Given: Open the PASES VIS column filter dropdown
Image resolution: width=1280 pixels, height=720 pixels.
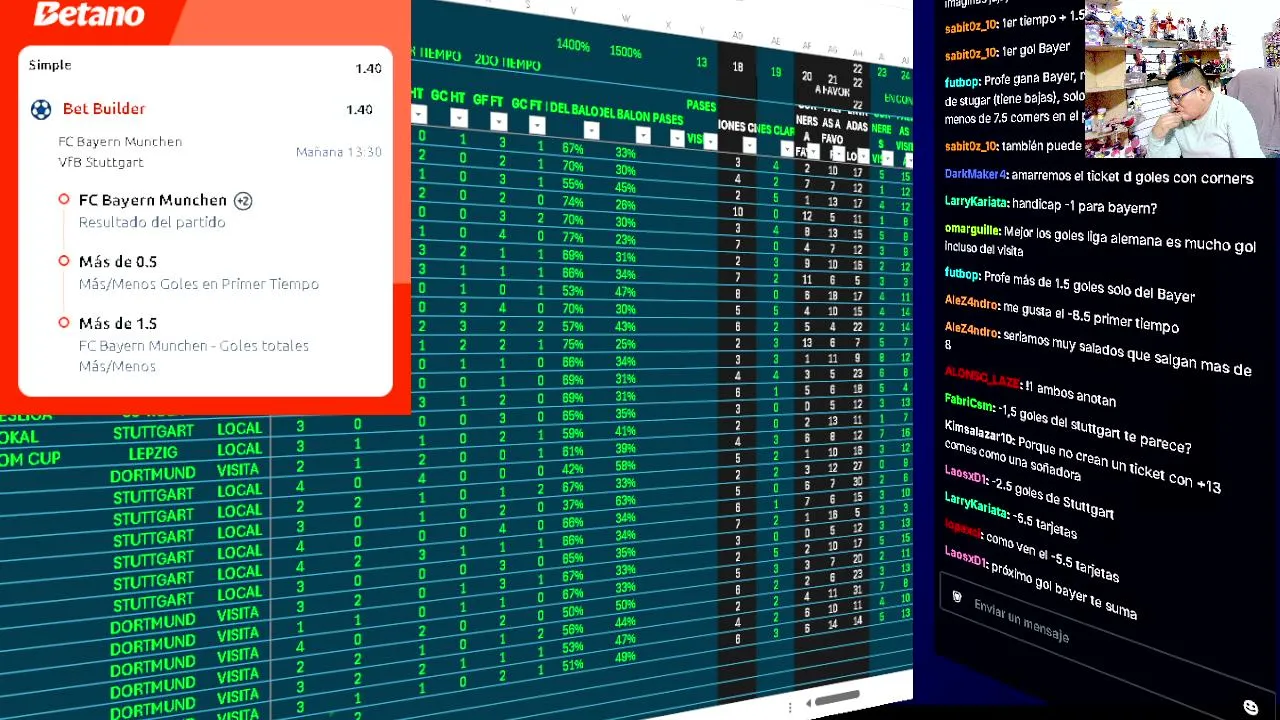Looking at the screenshot, I should [710, 142].
